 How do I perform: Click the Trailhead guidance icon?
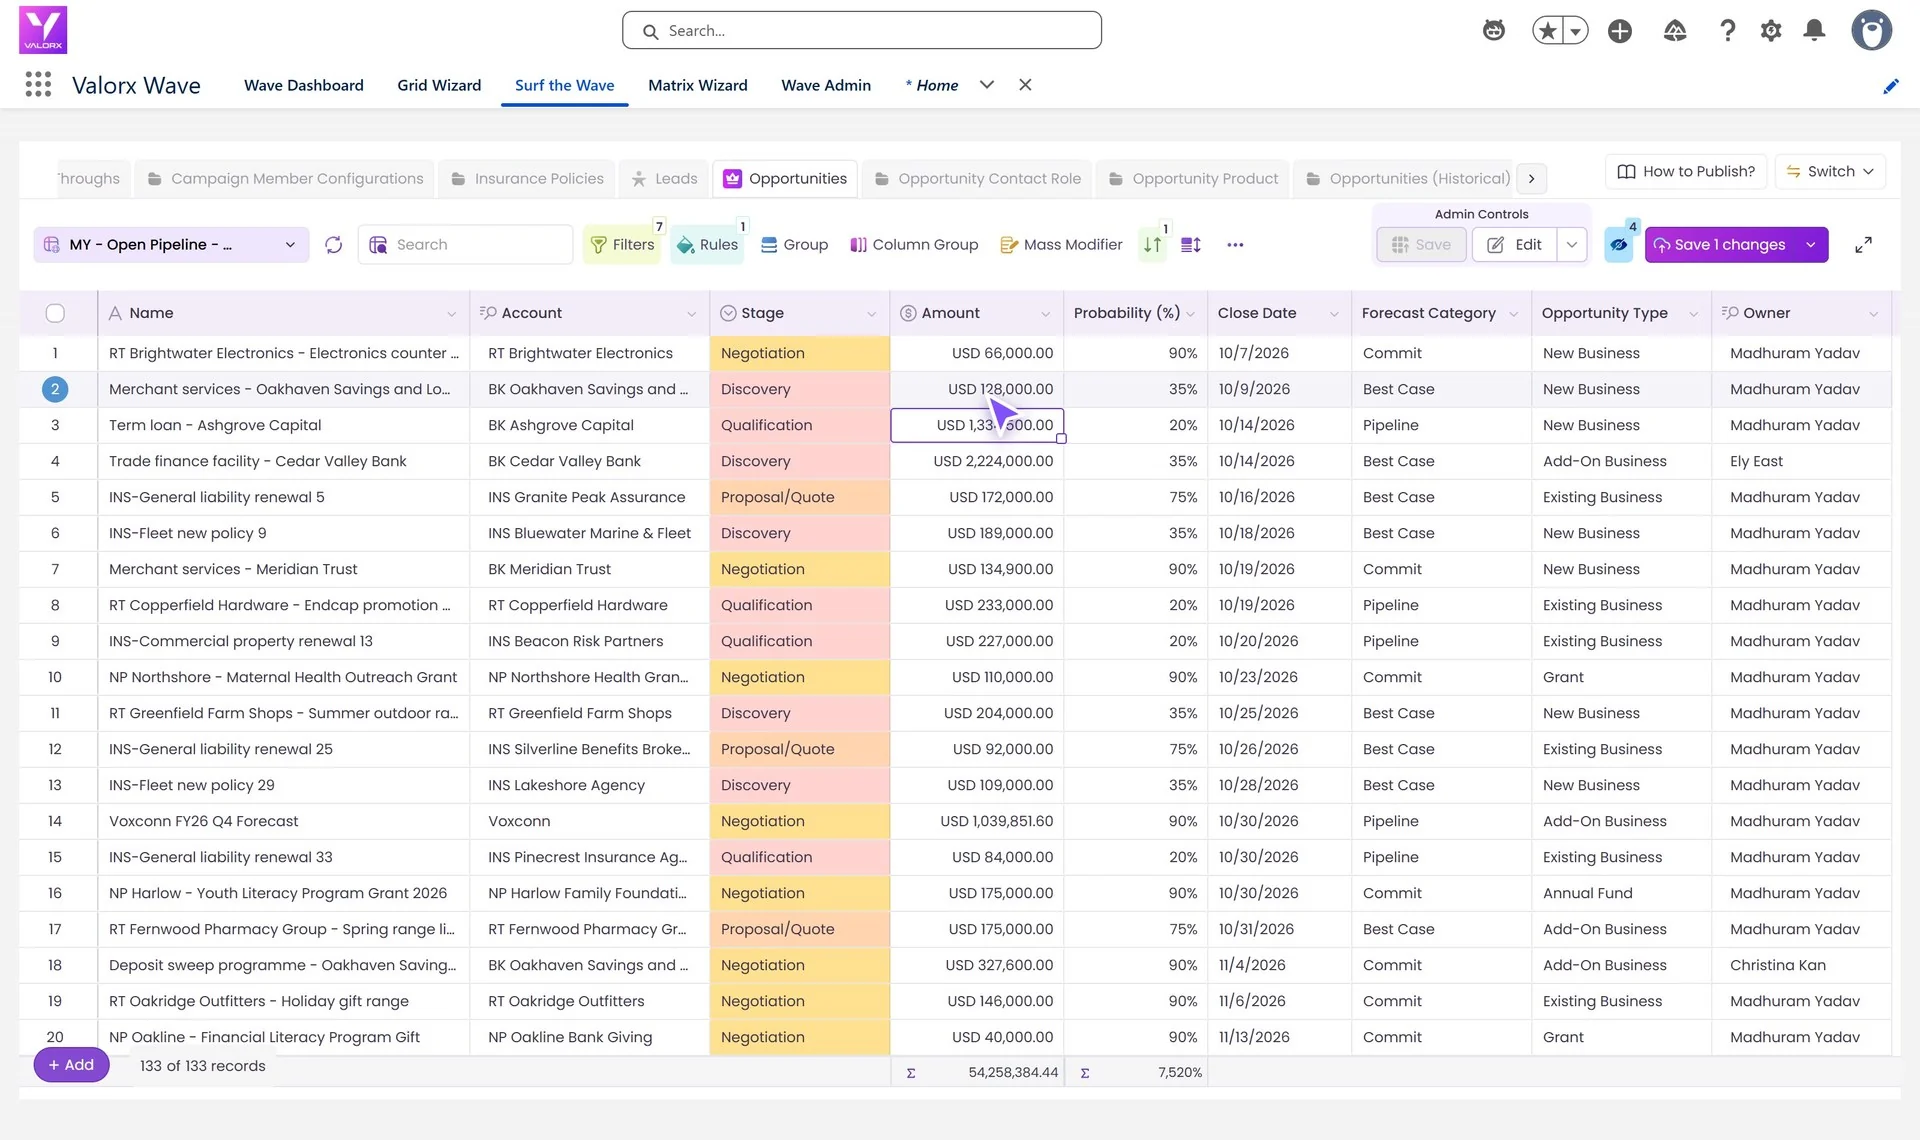coord(1675,31)
